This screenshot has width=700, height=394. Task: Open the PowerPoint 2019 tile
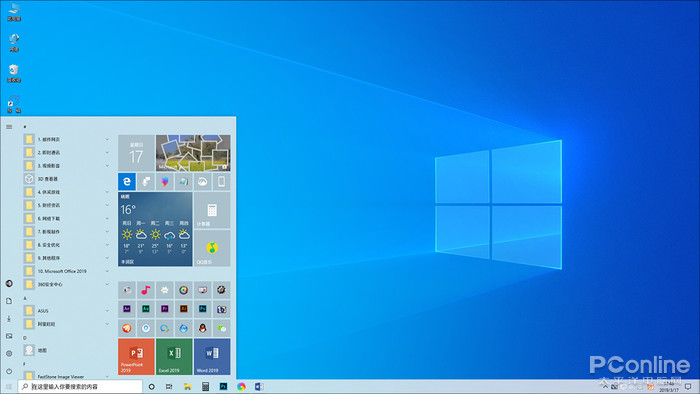136,356
